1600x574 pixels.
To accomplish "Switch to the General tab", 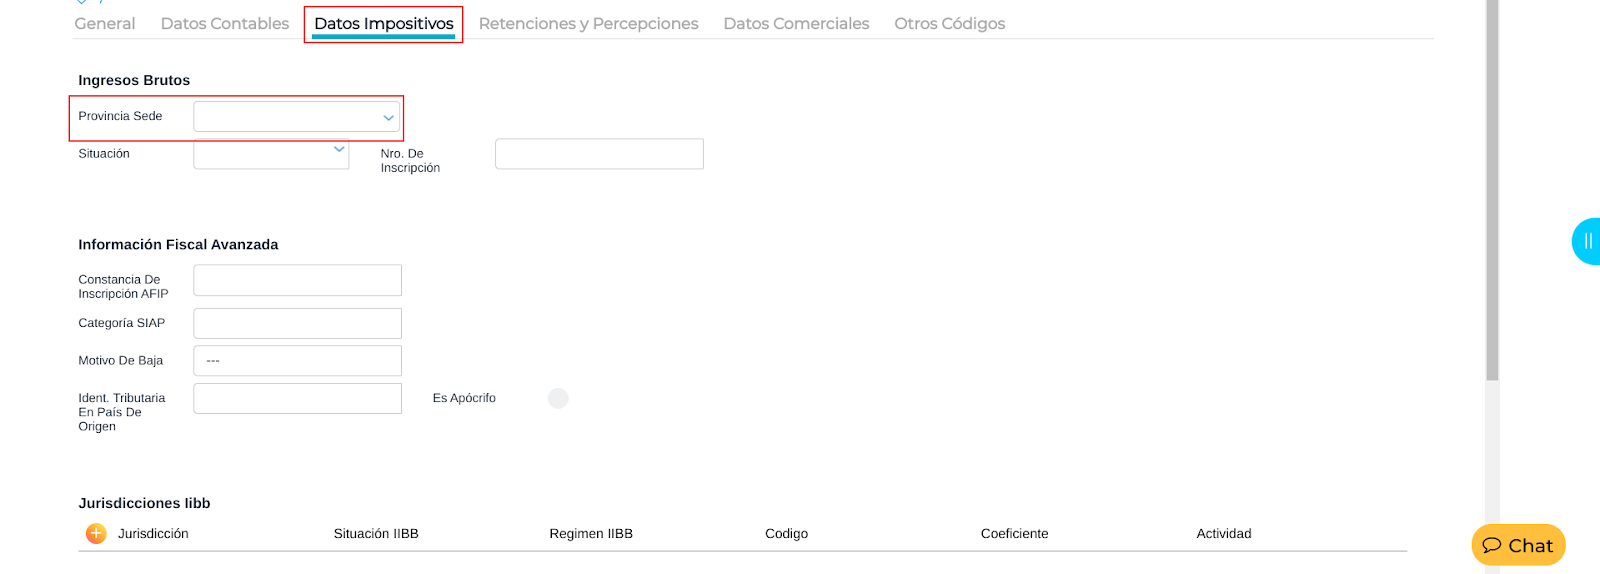I will click(105, 23).
